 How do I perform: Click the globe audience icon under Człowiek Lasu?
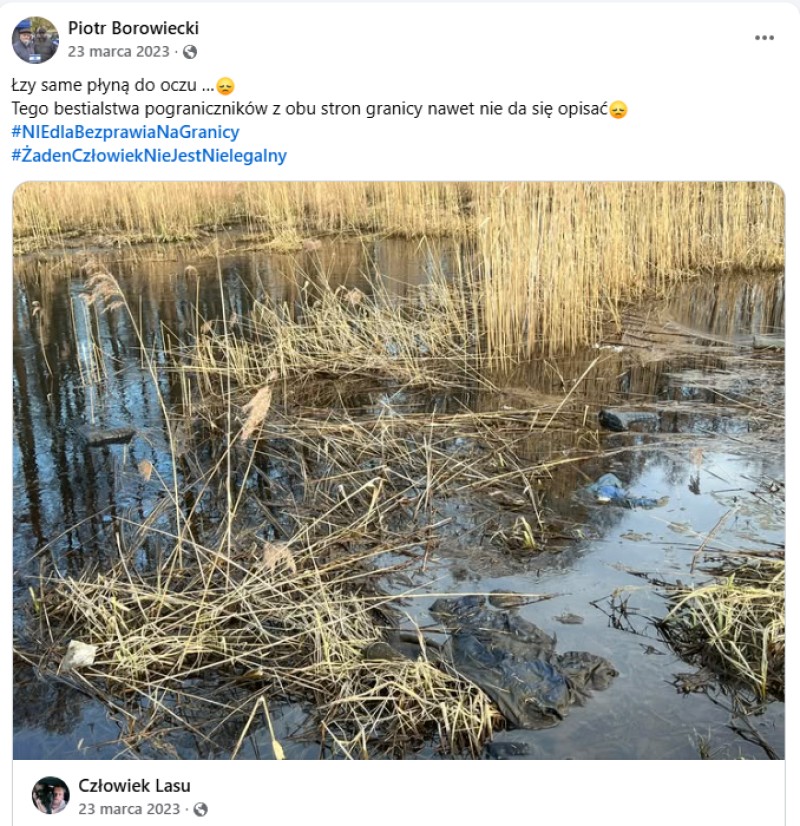pos(200,809)
